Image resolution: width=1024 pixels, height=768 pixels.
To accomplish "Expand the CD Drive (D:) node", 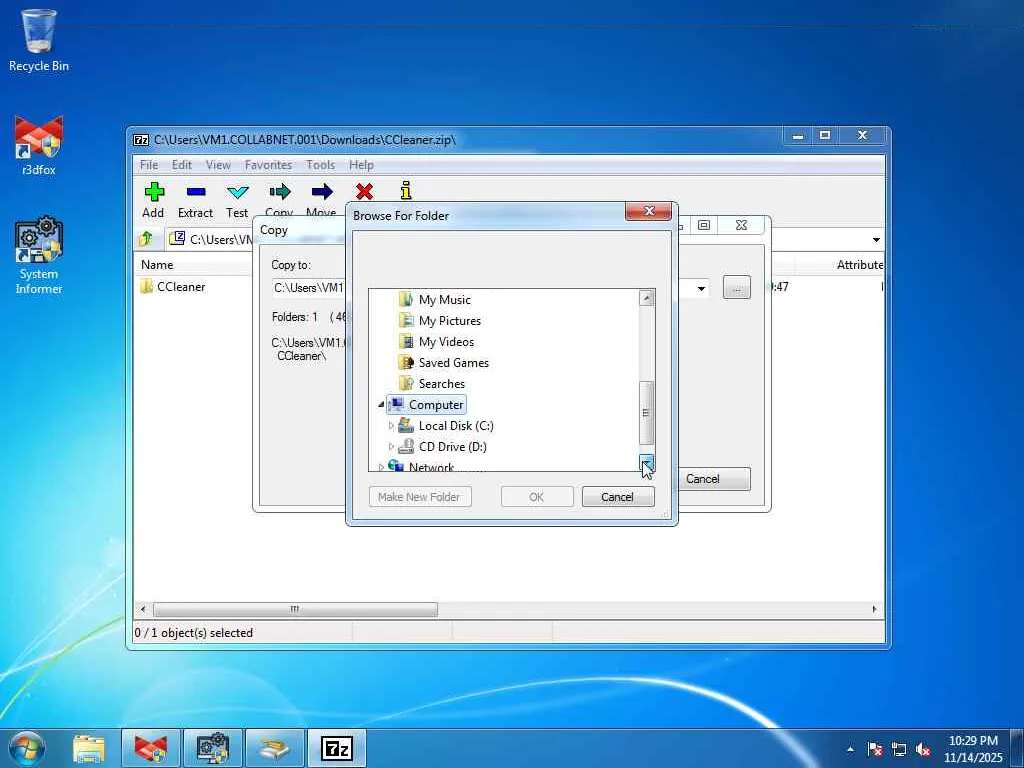I will [x=391, y=447].
